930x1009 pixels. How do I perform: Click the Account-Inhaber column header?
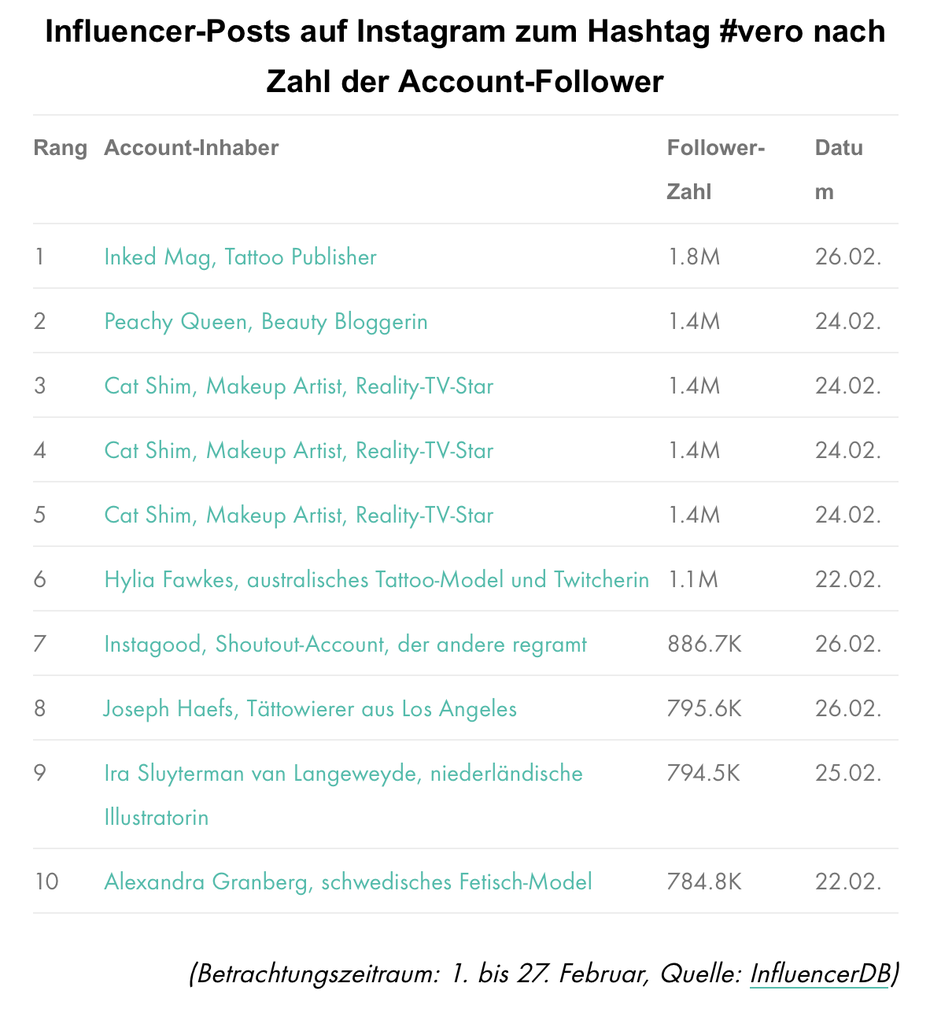click(191, 148)
